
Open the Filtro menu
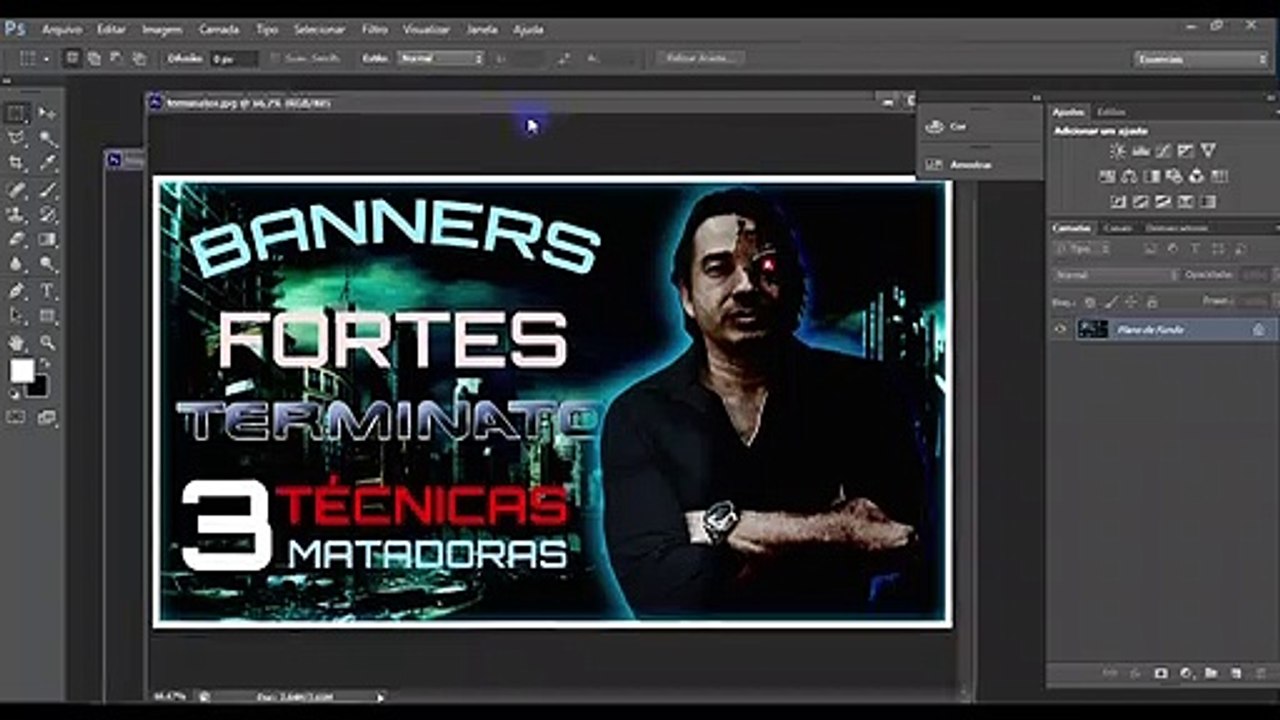coord(374,29)
